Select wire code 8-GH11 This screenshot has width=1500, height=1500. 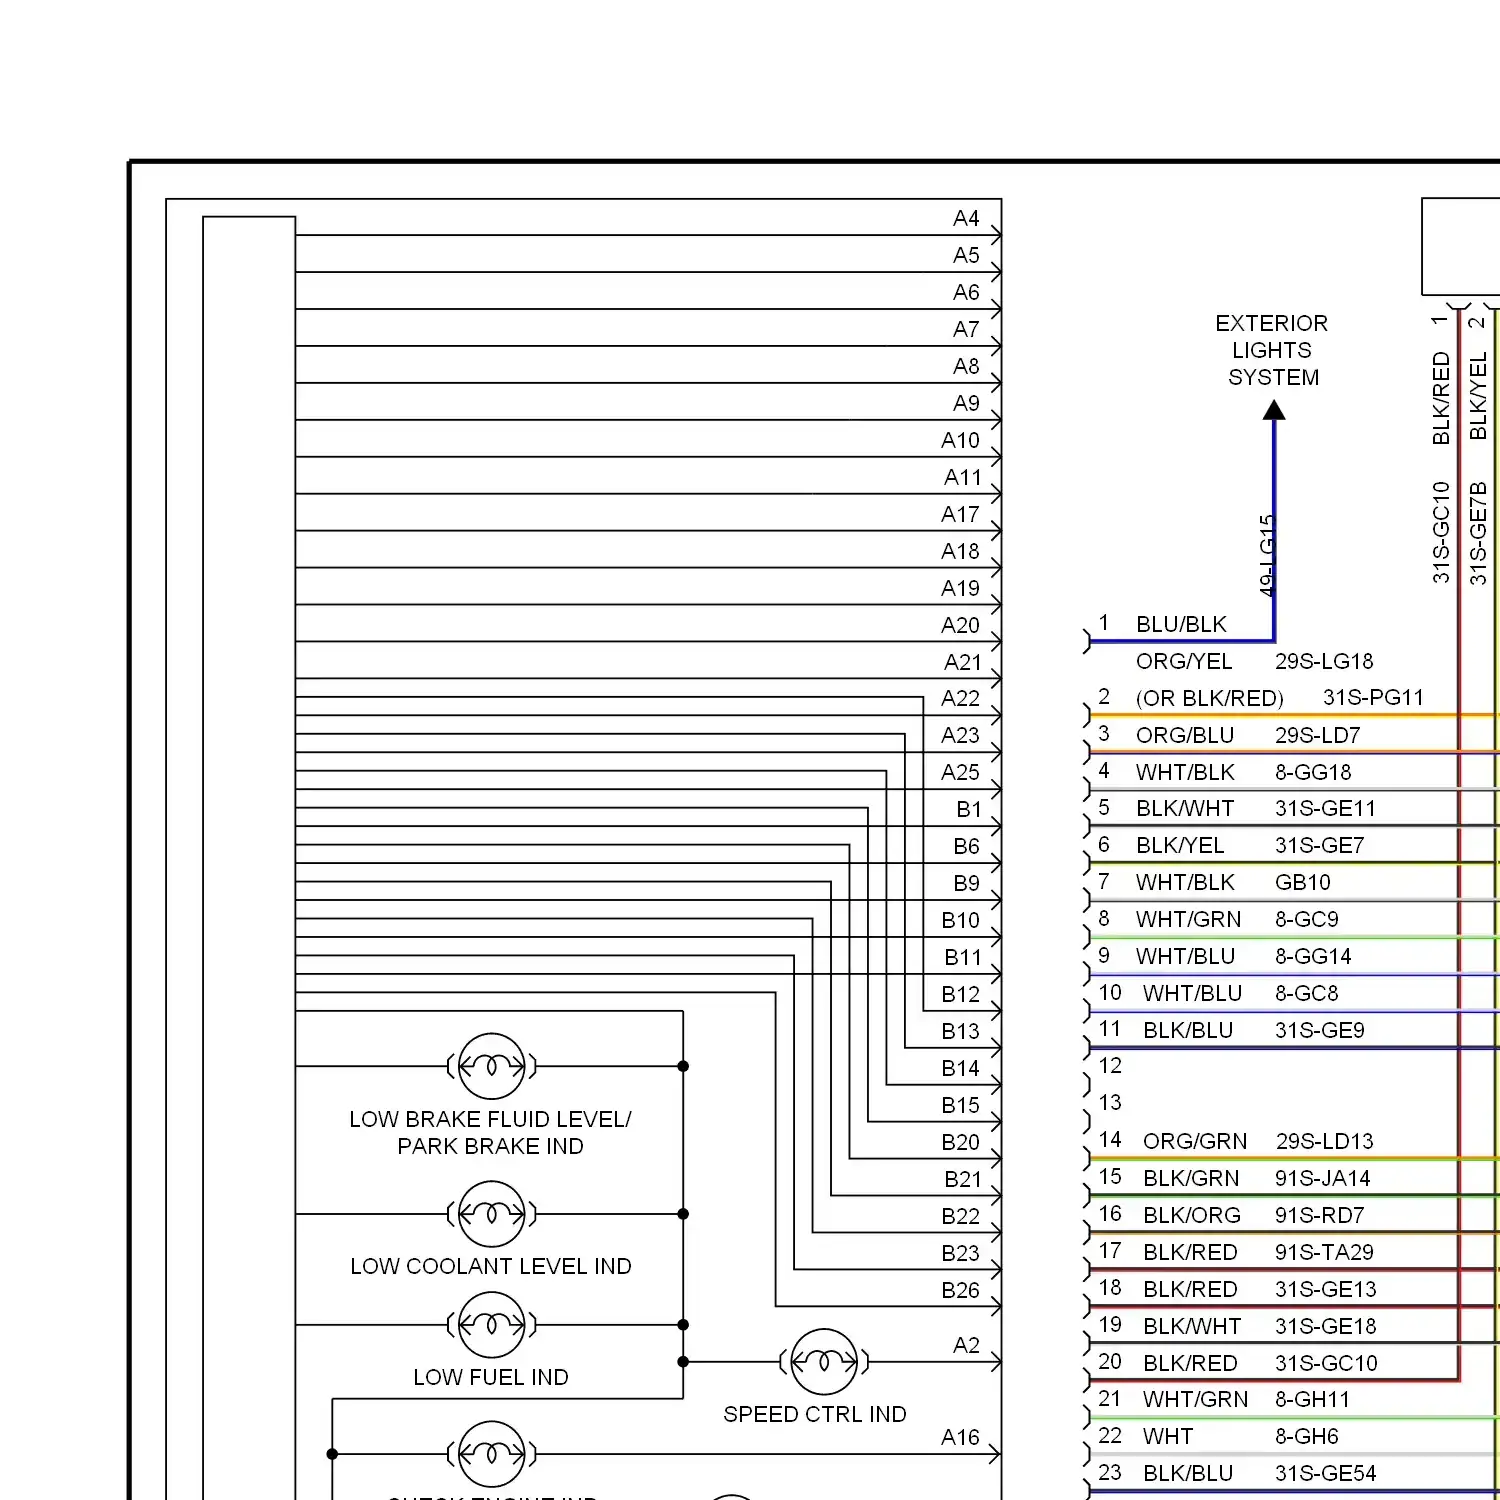pos(1313,1399)
